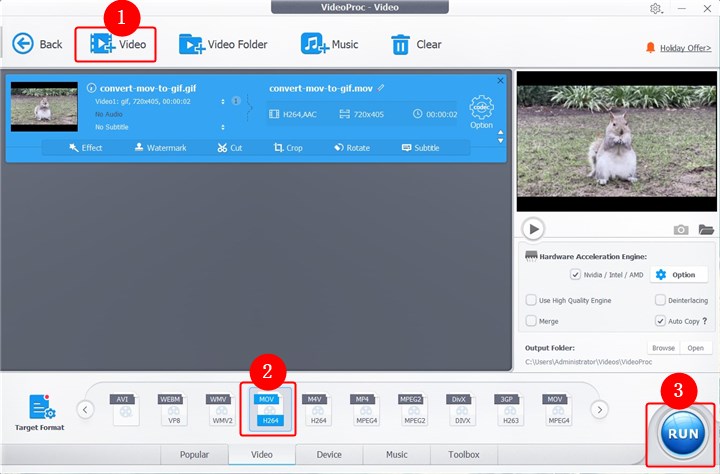Image resolution: width=720 pixels, height=474 pixels.
Task: Toggle the Auto Copy checkbox
Action: [660, 321]
